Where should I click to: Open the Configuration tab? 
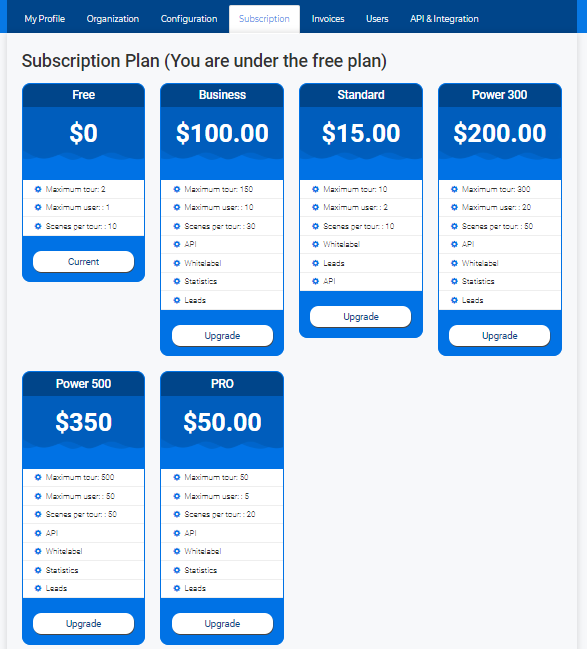tap(189, 19)
